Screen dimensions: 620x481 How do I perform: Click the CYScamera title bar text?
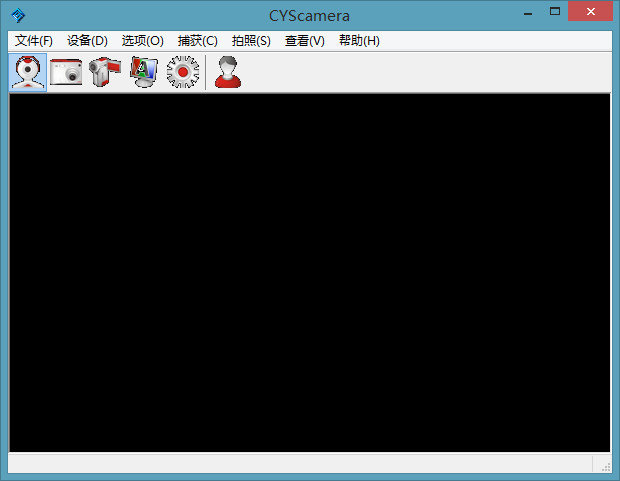309,16
